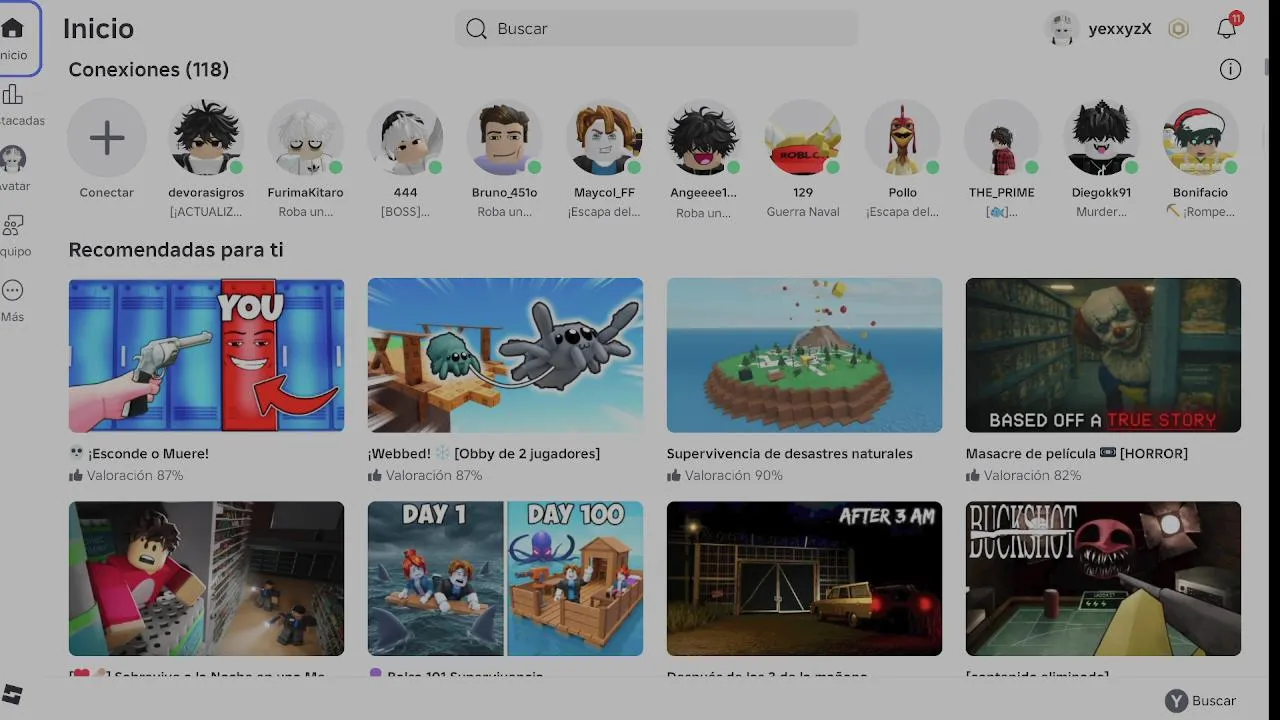Screen dimensions: 1280x720
Task: Open FurimaKitaro friend avatar
Action: point(305,138)
